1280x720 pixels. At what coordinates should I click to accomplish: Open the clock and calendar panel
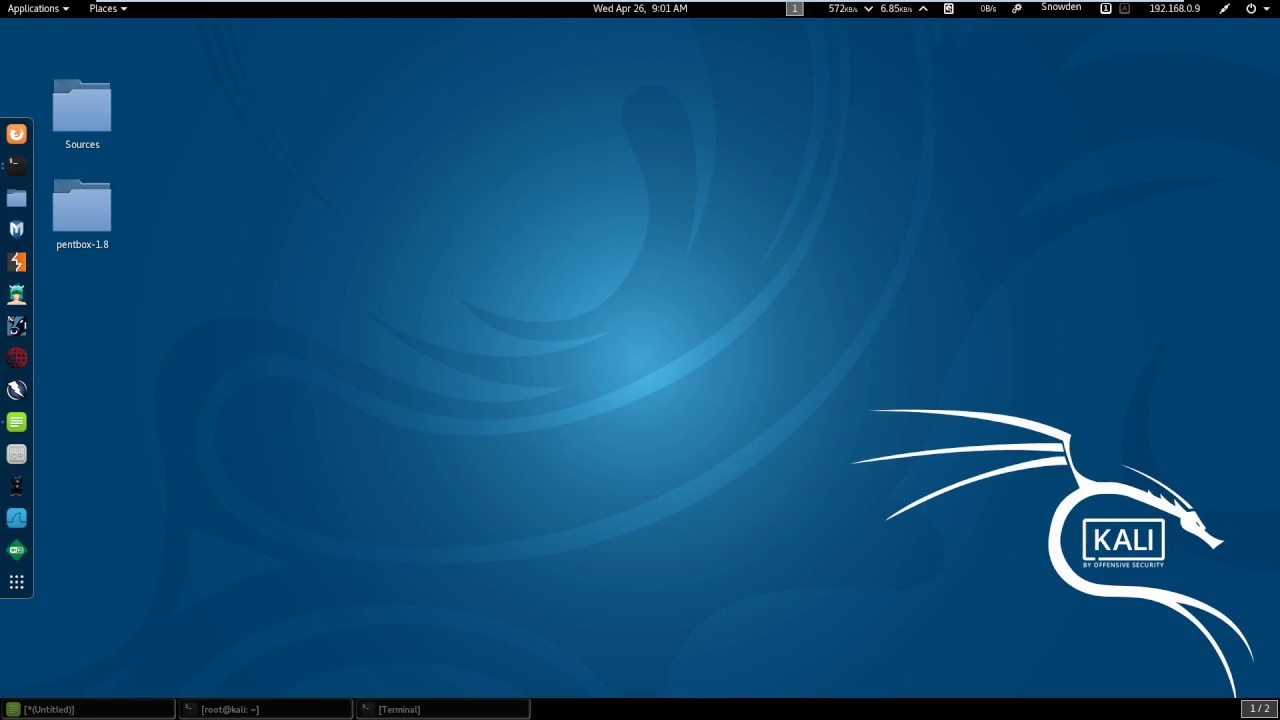pyautogui.click(x=640, y=8)
